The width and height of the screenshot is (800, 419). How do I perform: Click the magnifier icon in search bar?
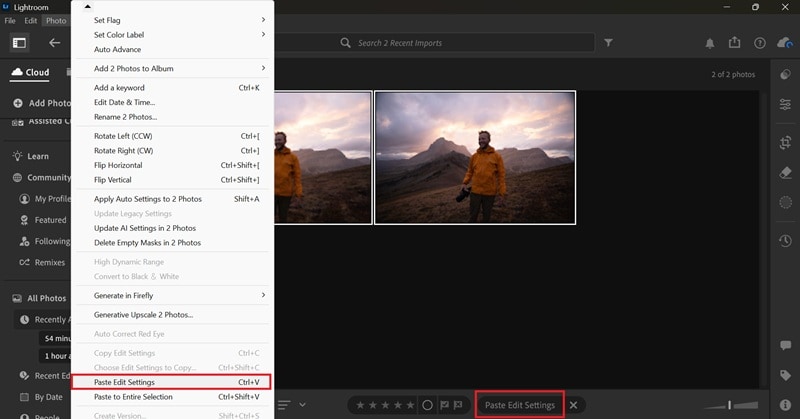tap(345, 43)
